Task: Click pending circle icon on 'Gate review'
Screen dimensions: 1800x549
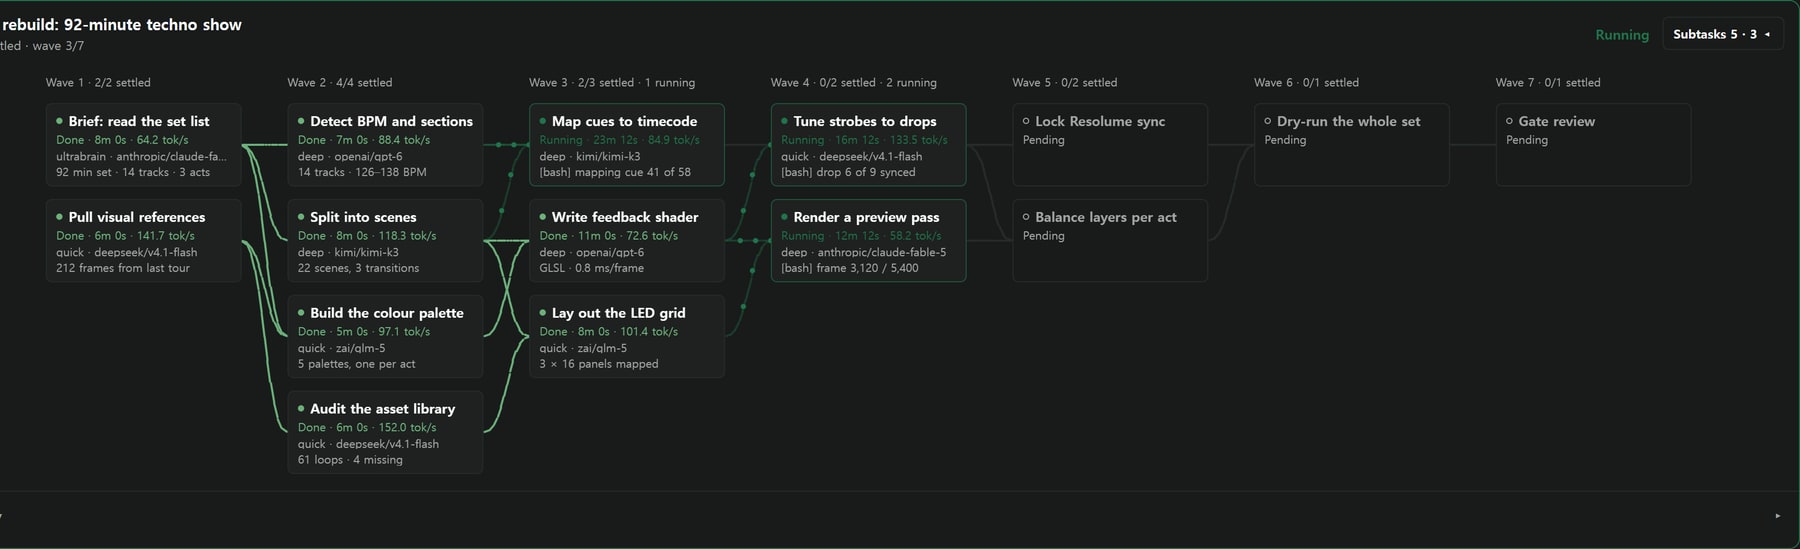Action: coord(1510,121)
